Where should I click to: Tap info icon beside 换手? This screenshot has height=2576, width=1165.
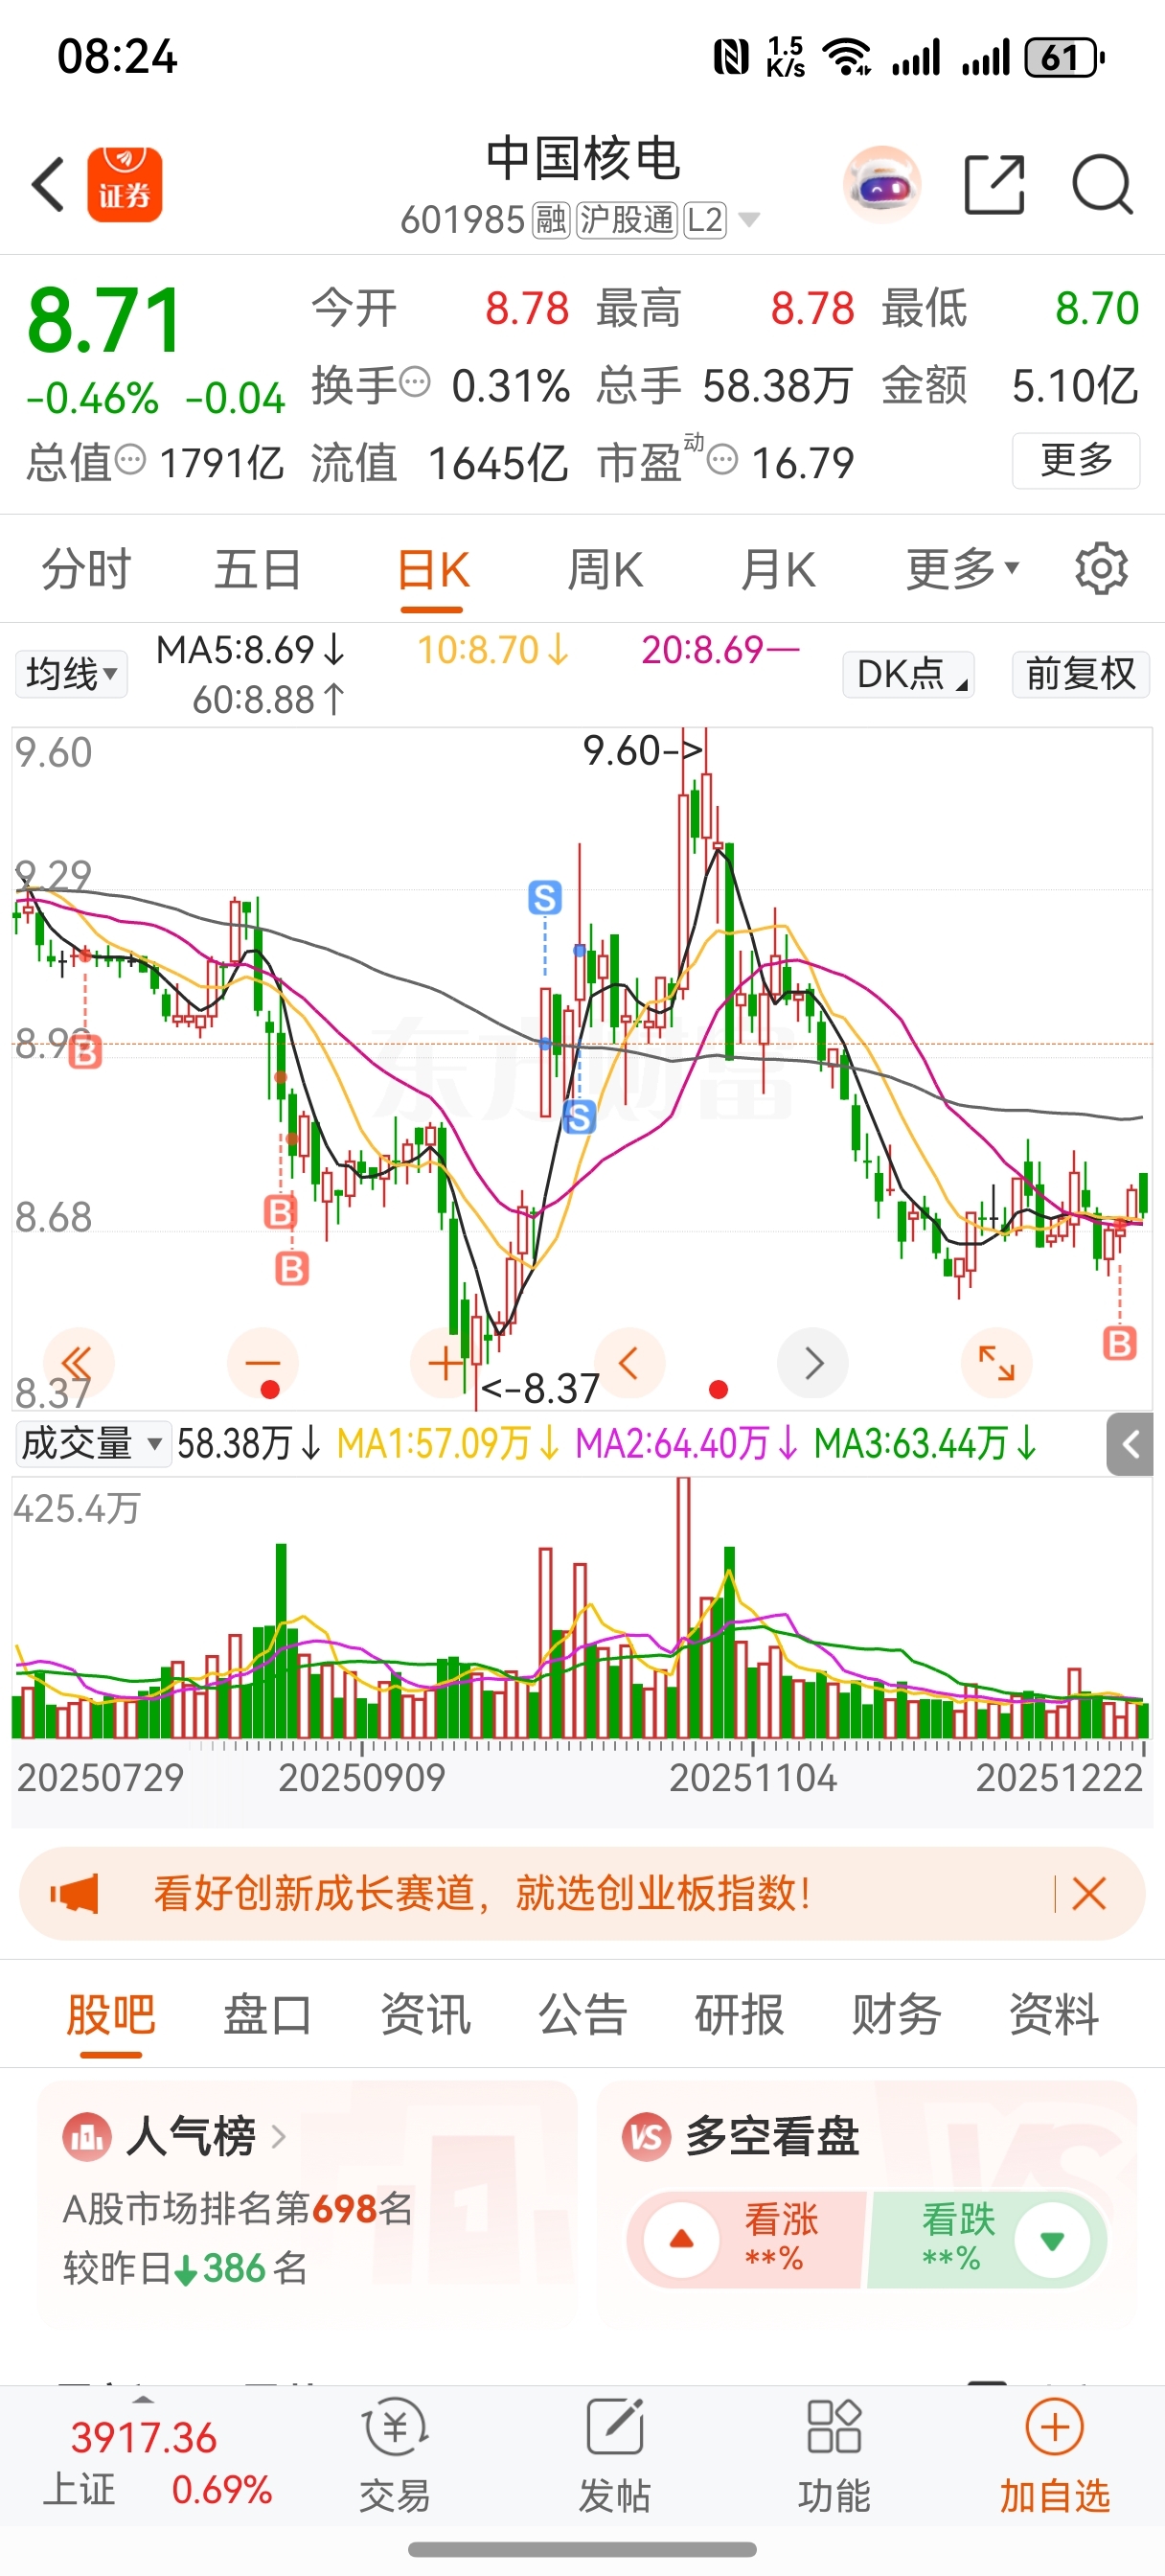(415, 381)
